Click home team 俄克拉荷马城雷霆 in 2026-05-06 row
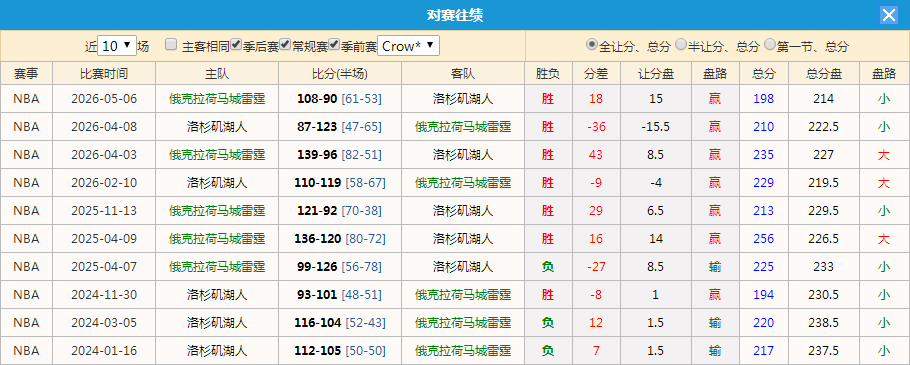Image resolution: width=910 pixels, height=365 pixels. 217,99
